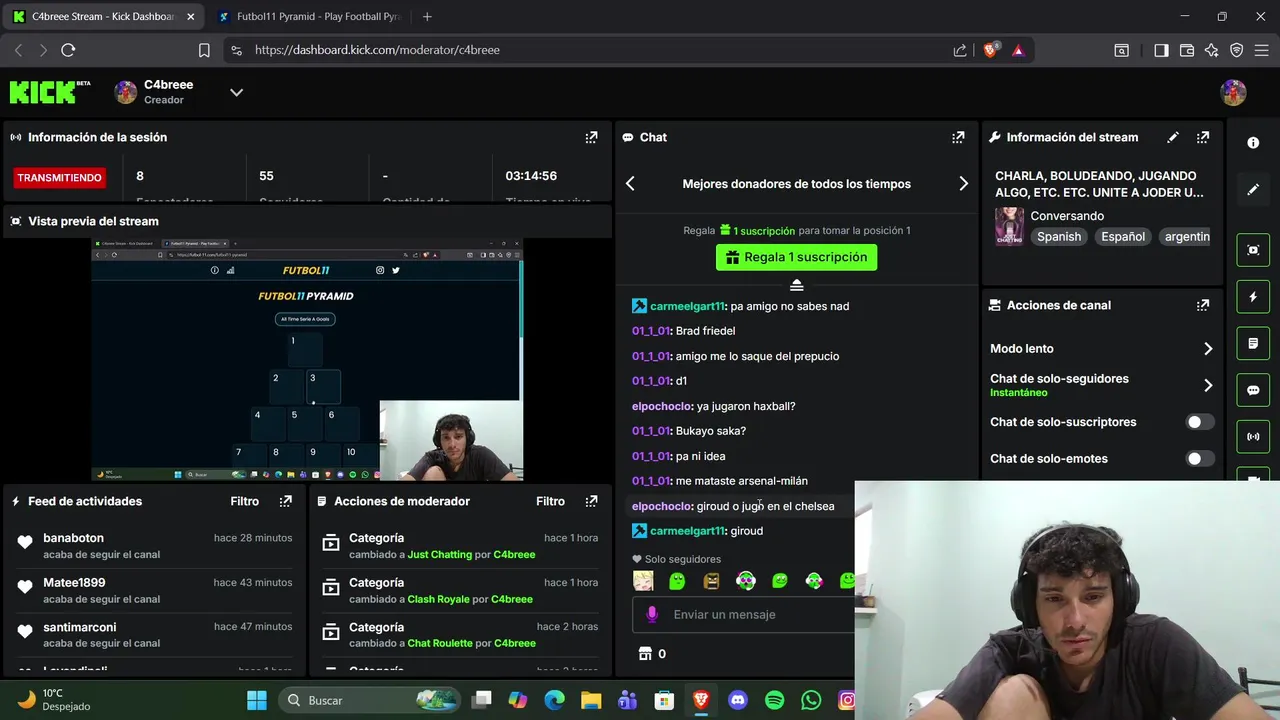Open the C4breee channel dropdown
1280x720 pixels.
[x=236, y=92]
